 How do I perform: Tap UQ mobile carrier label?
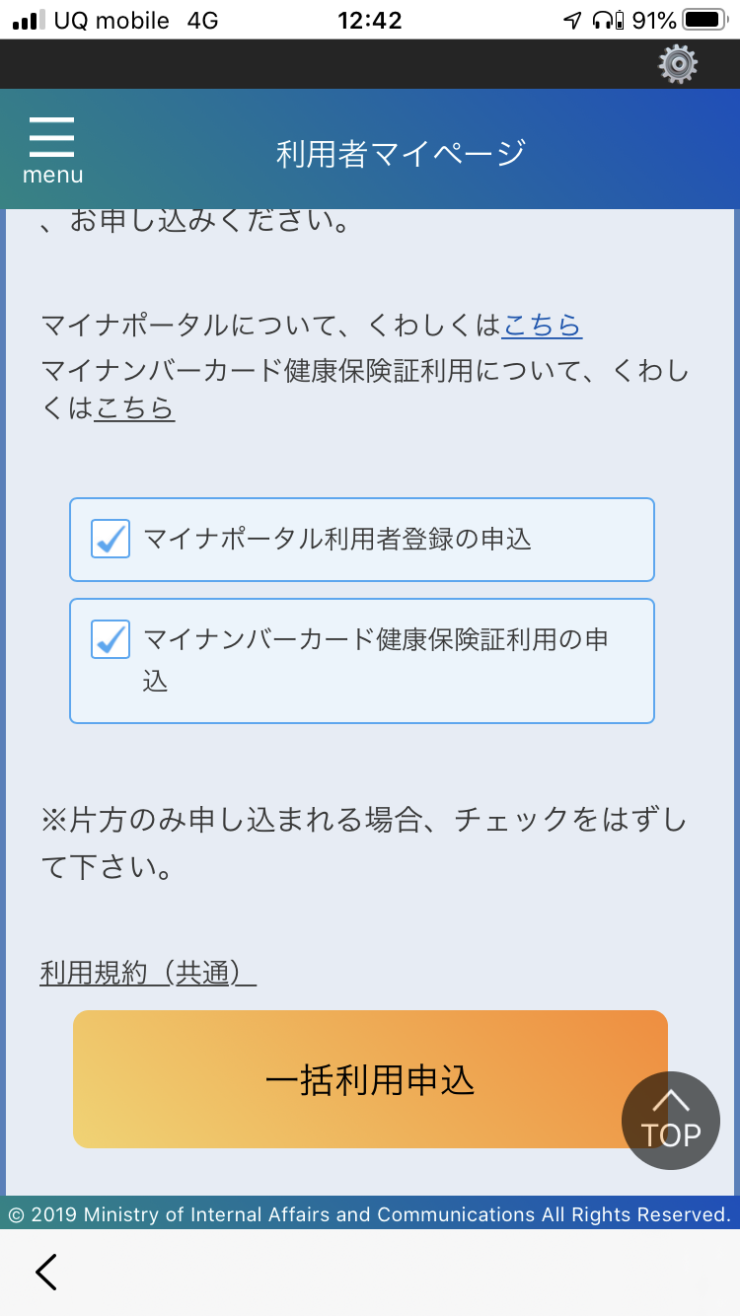pos(110,20)
